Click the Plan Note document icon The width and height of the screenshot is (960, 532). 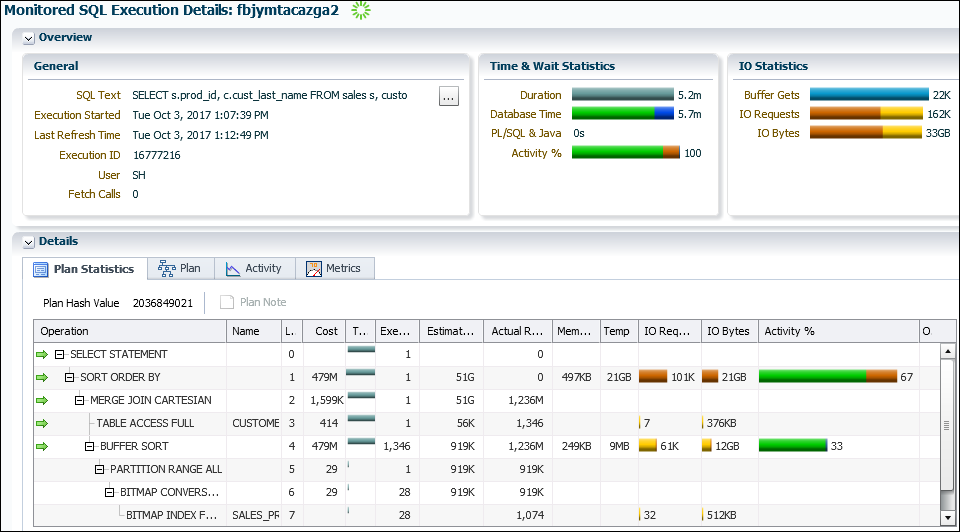click(227, 302)
